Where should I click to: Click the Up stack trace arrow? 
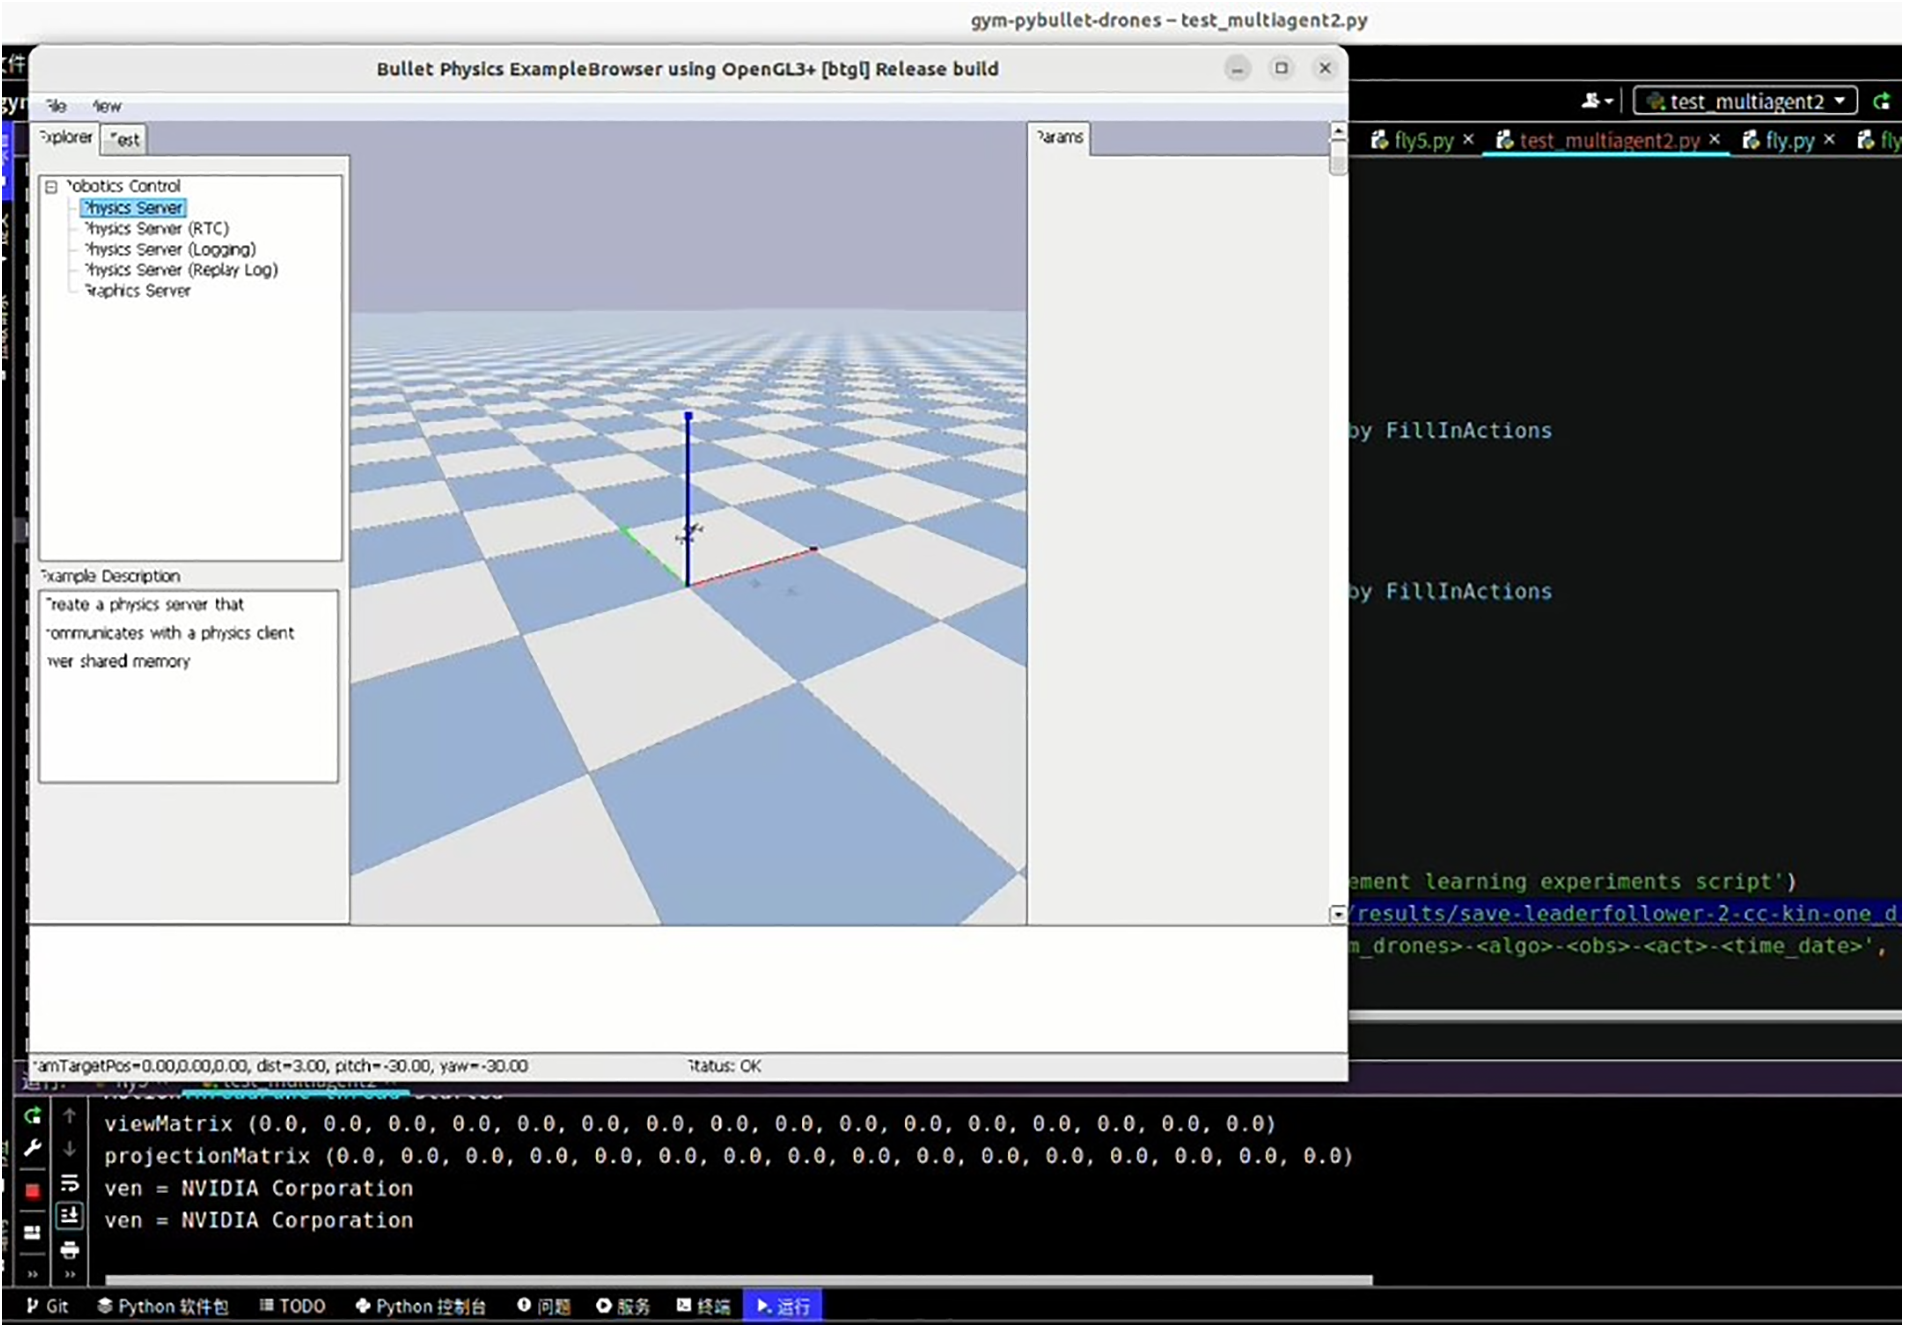coord(69,1116)
